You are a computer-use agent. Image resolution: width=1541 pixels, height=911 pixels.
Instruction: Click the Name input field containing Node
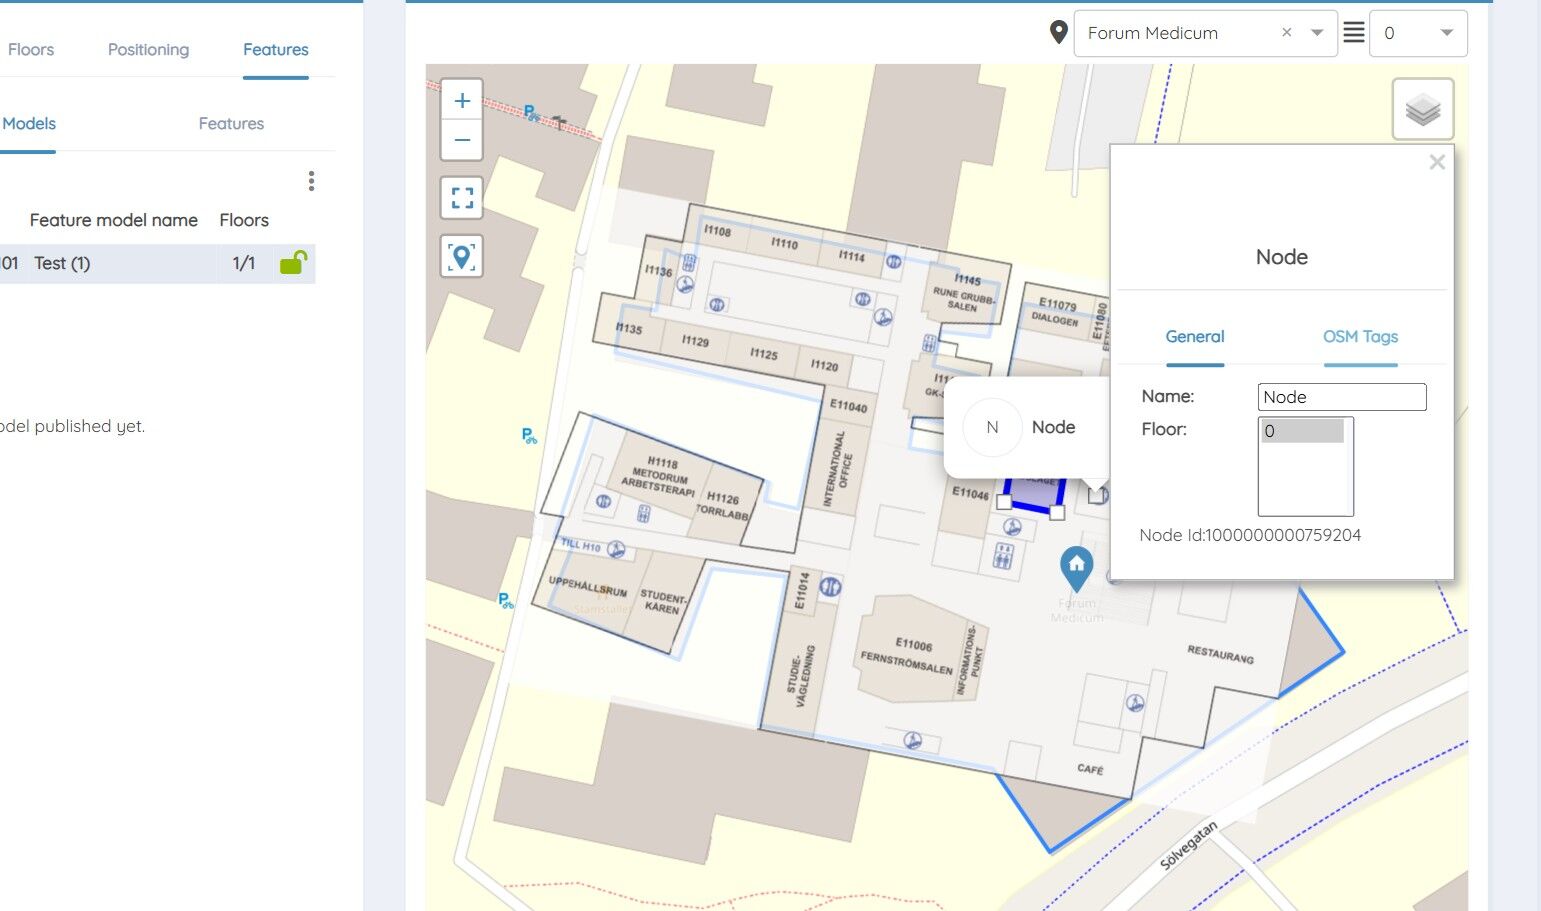1342,397
